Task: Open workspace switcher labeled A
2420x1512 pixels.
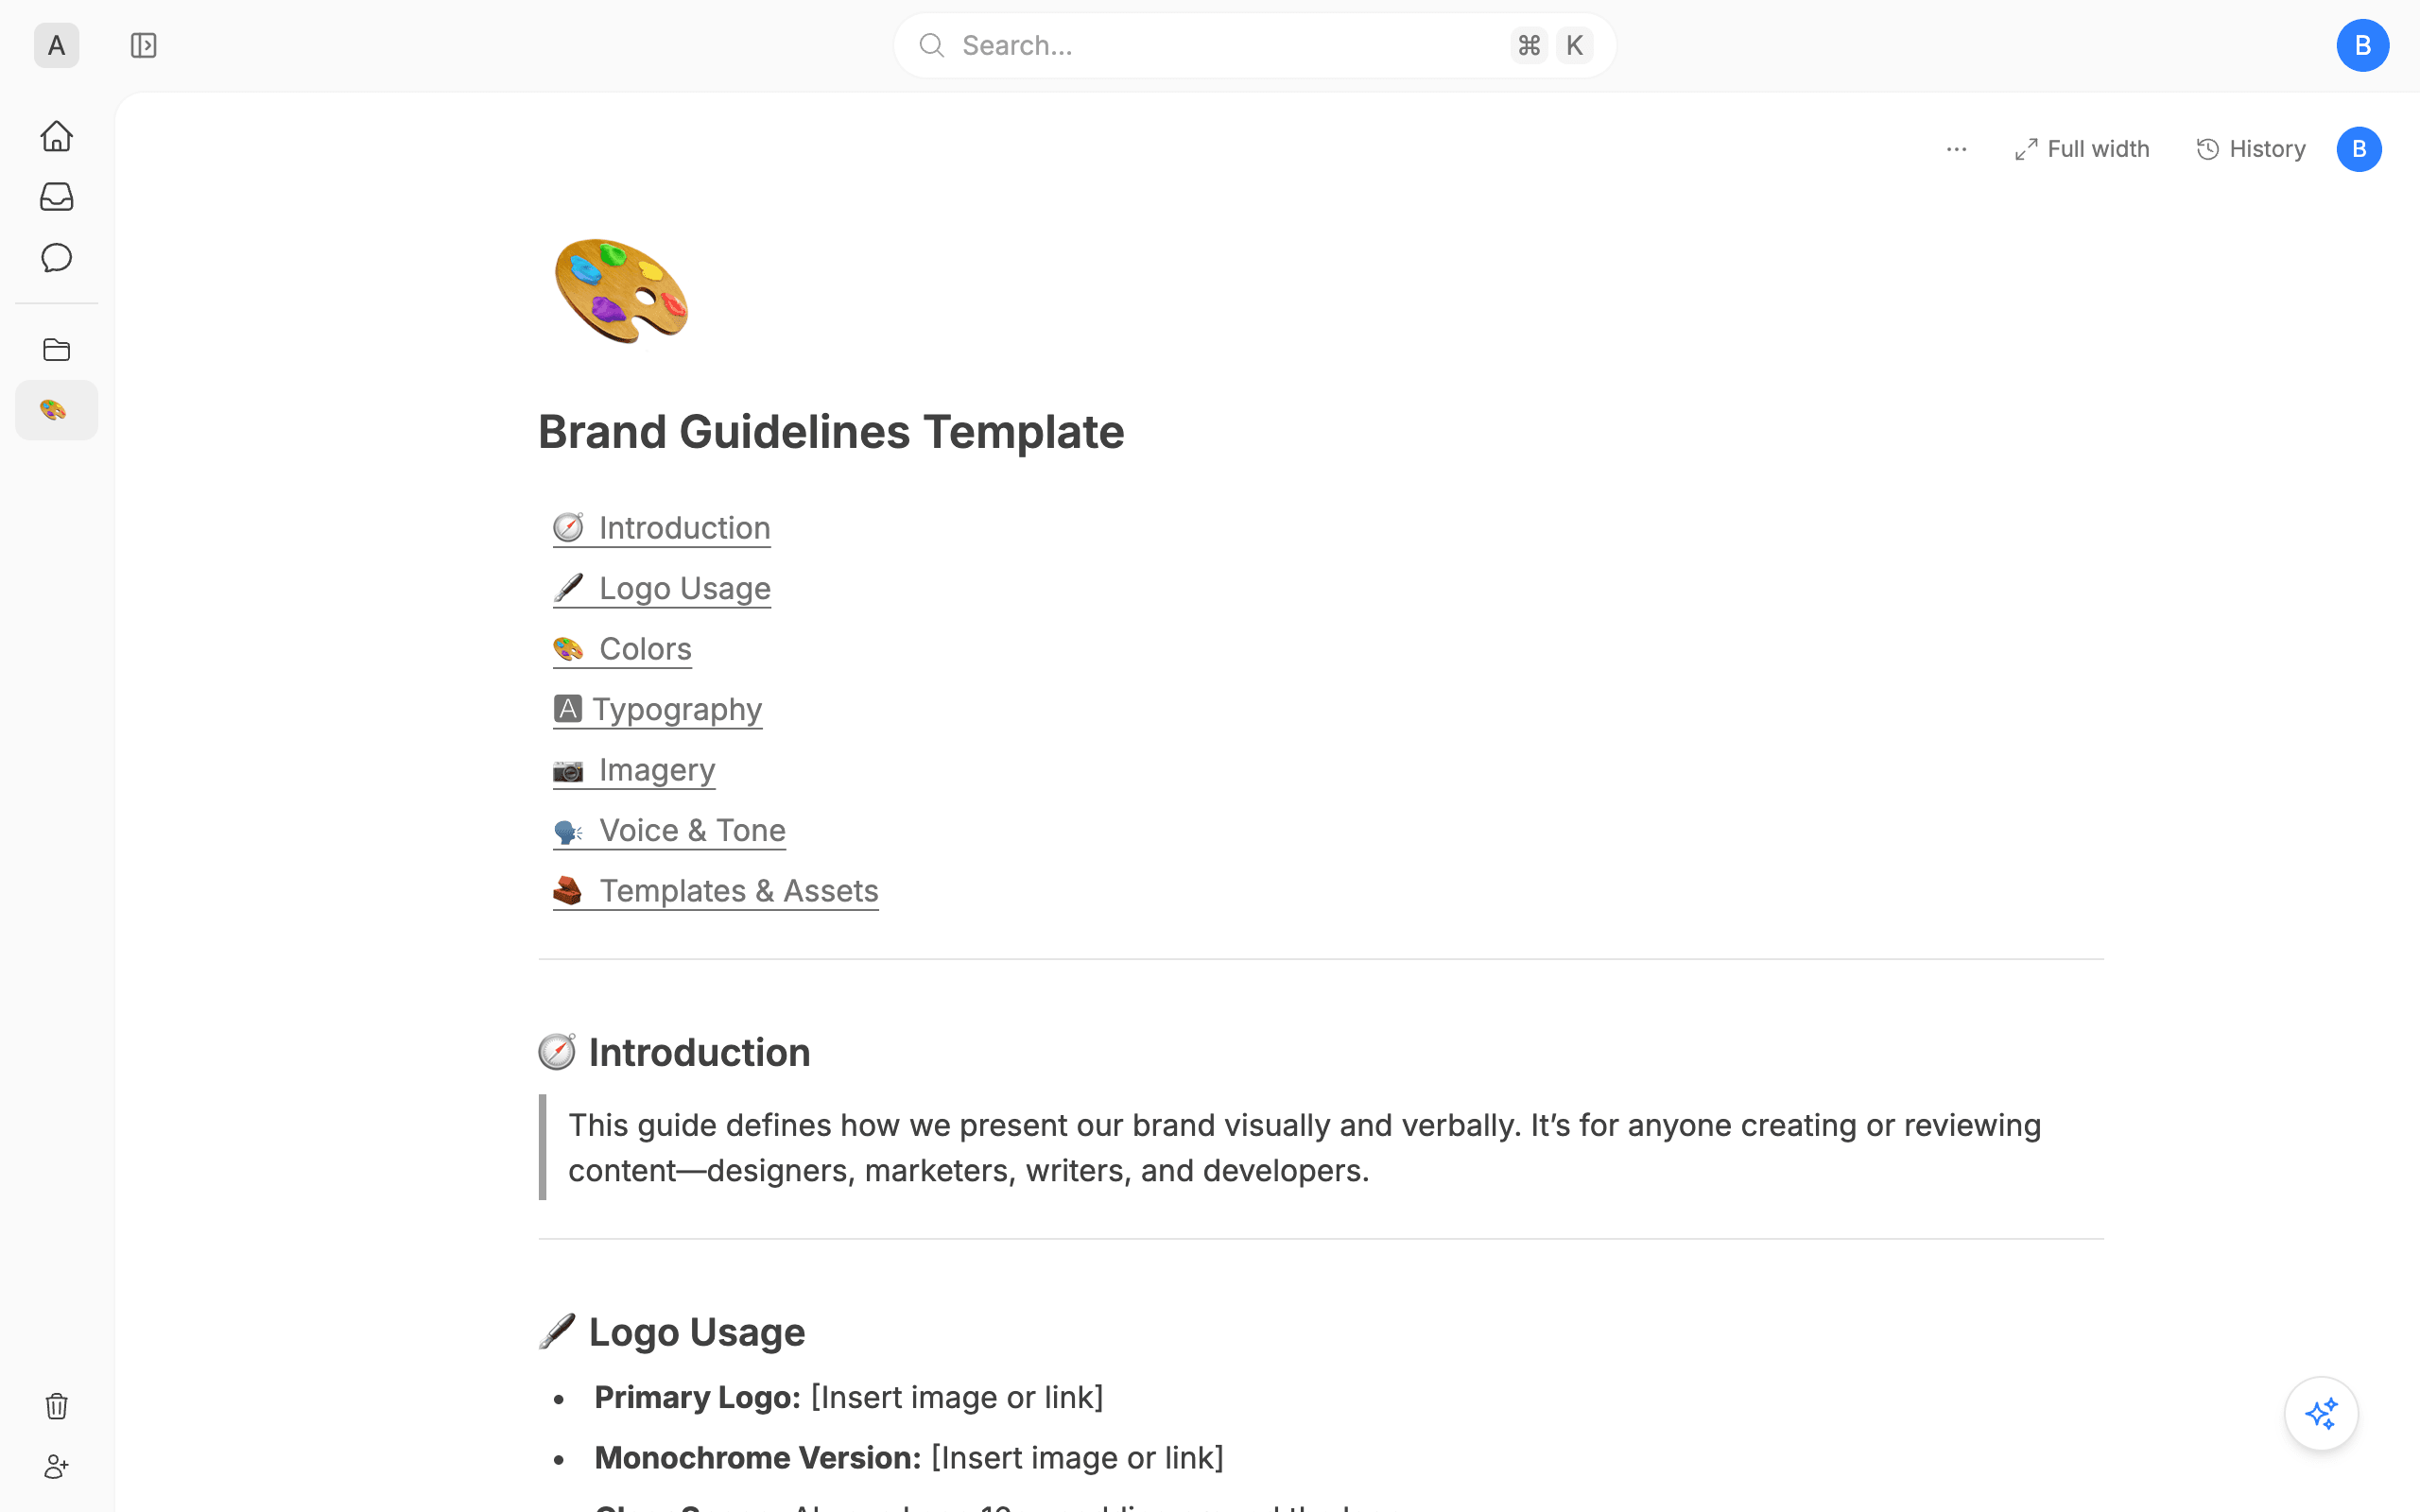Action: tap(56, 46)
